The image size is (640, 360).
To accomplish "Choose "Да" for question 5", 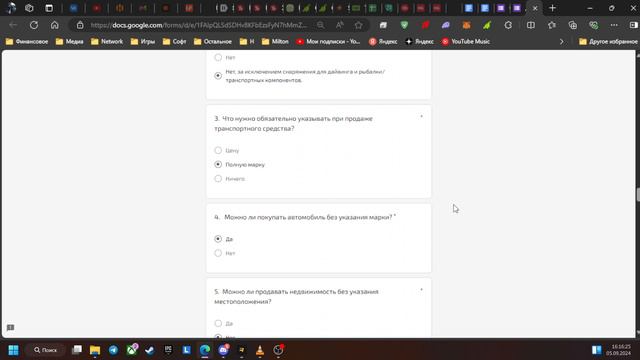I will [x=218, y=323].
